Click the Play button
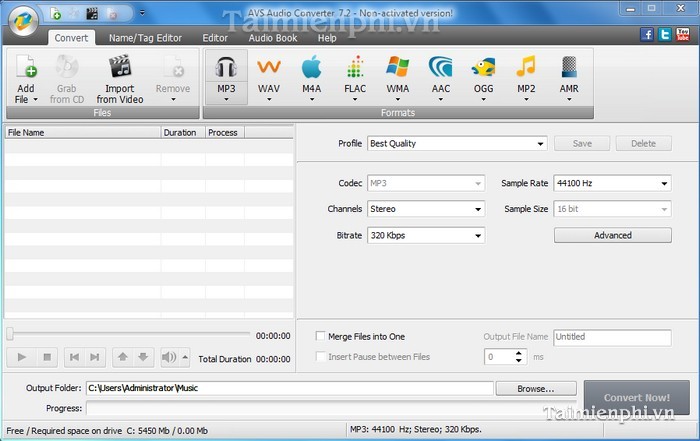This screenshot has height=441, width=700. pos(21,357)
